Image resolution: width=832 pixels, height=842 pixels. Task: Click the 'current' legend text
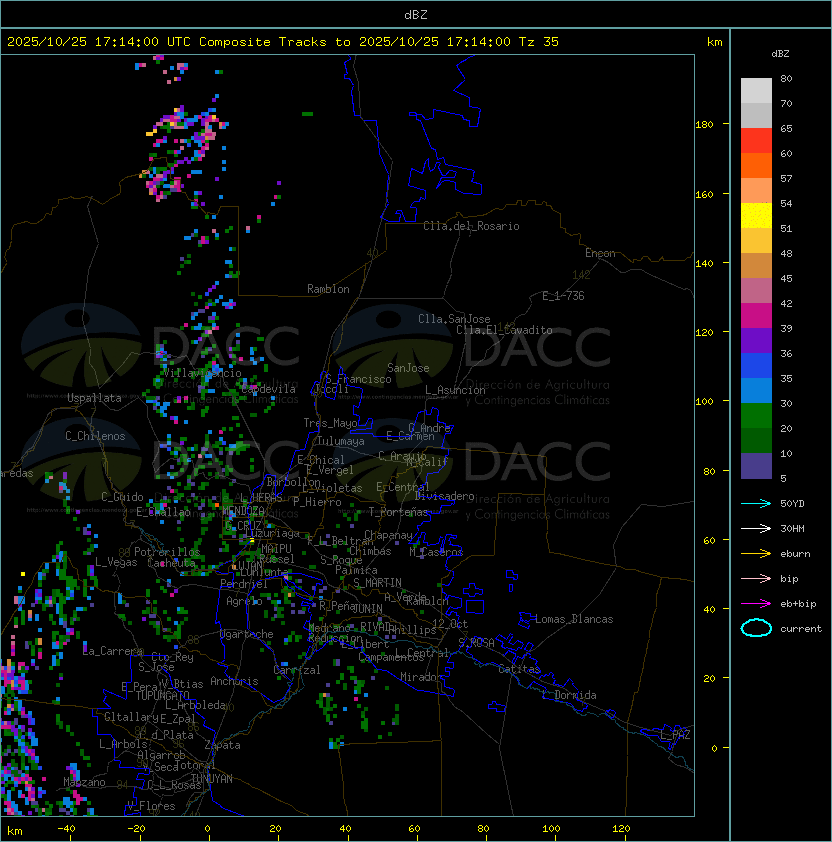[x=801, y=629]
